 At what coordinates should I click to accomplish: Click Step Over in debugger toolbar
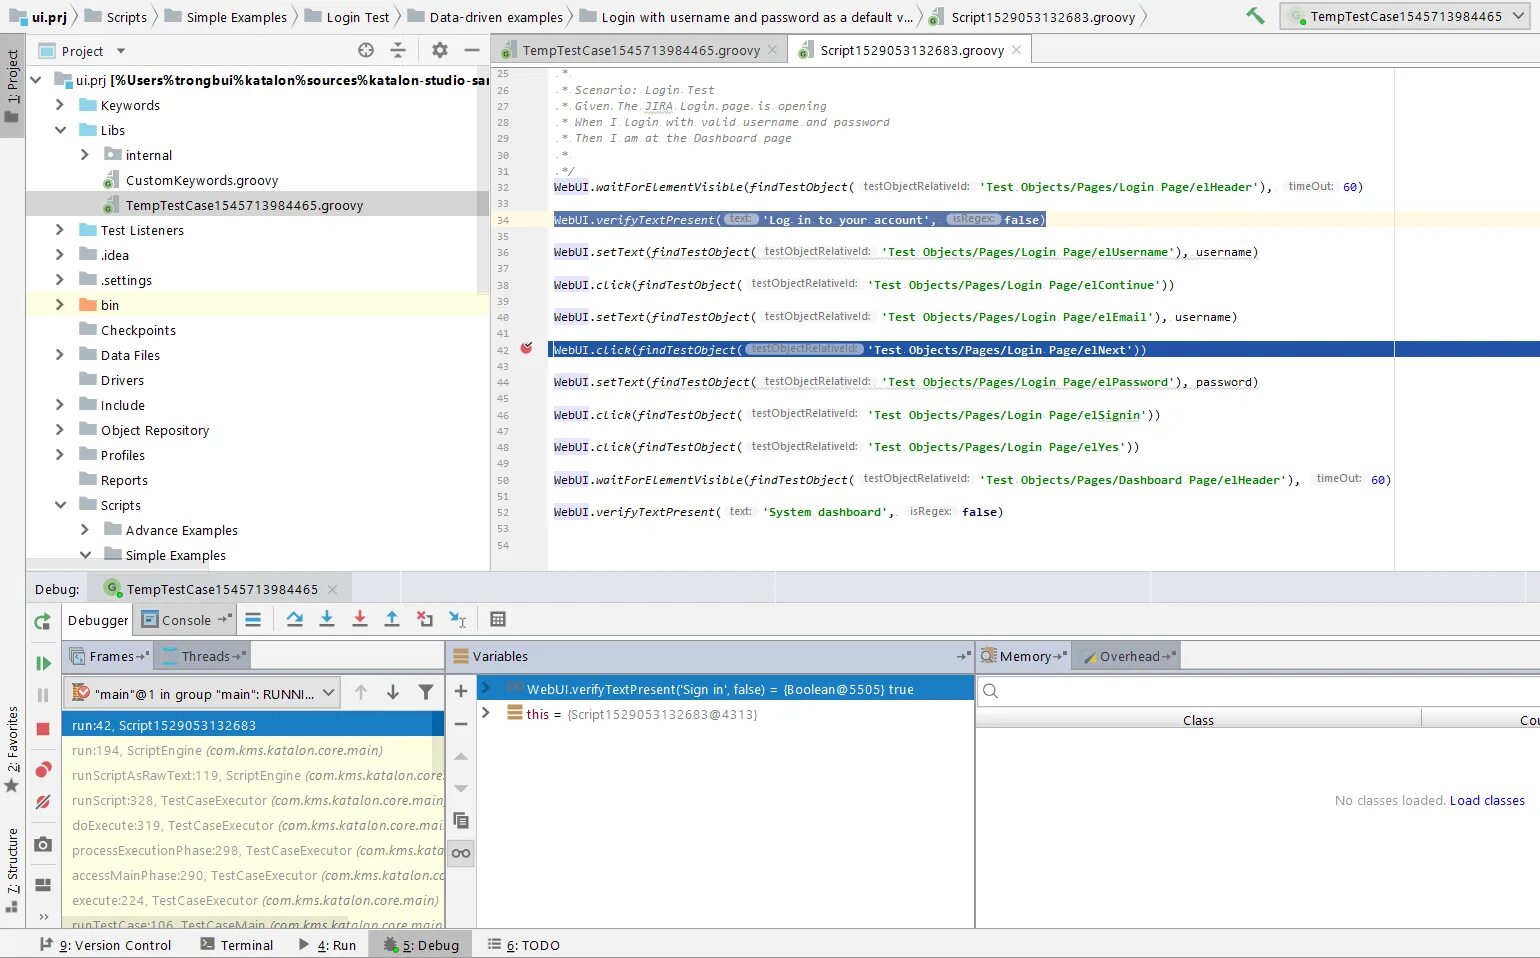click(x=294, y=620)
